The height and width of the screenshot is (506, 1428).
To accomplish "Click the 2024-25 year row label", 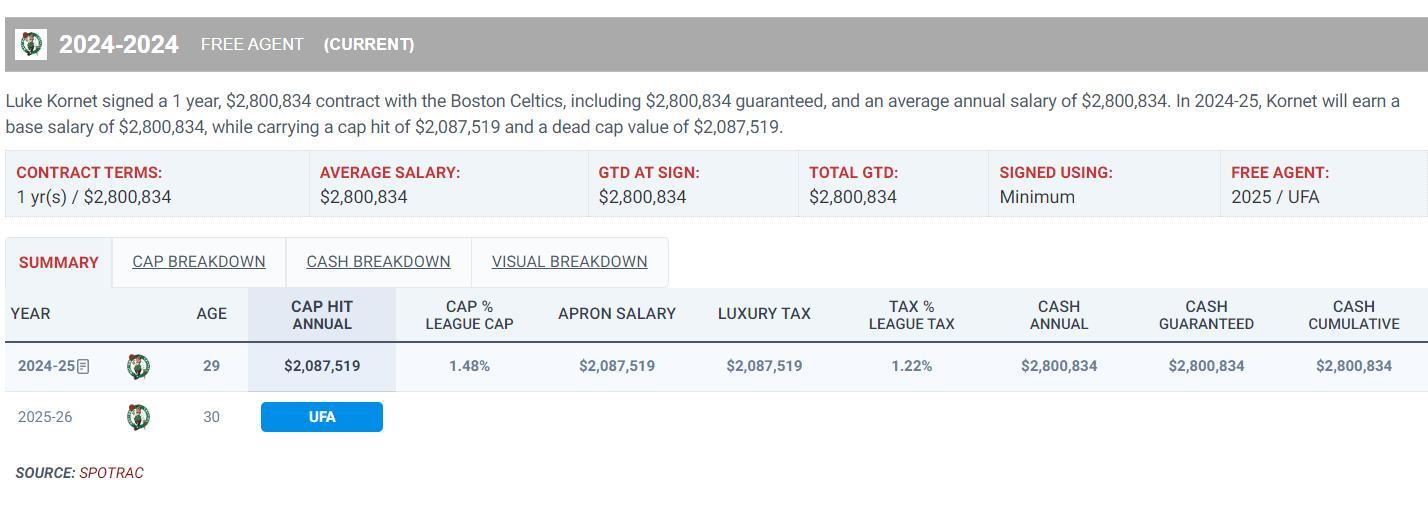I will tap(46, 367).
